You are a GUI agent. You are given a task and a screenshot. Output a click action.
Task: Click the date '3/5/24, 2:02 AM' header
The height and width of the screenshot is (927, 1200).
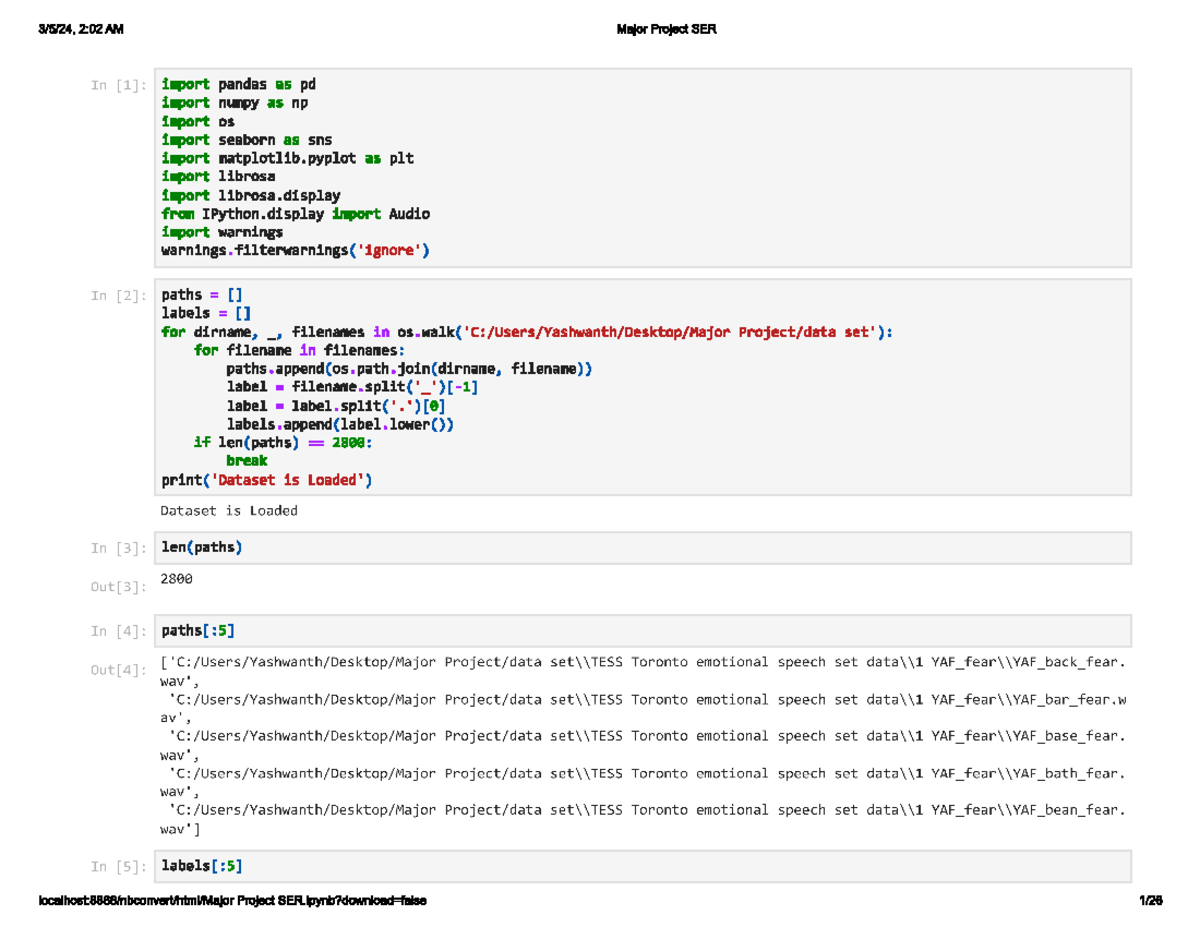[x=81, y=30]
